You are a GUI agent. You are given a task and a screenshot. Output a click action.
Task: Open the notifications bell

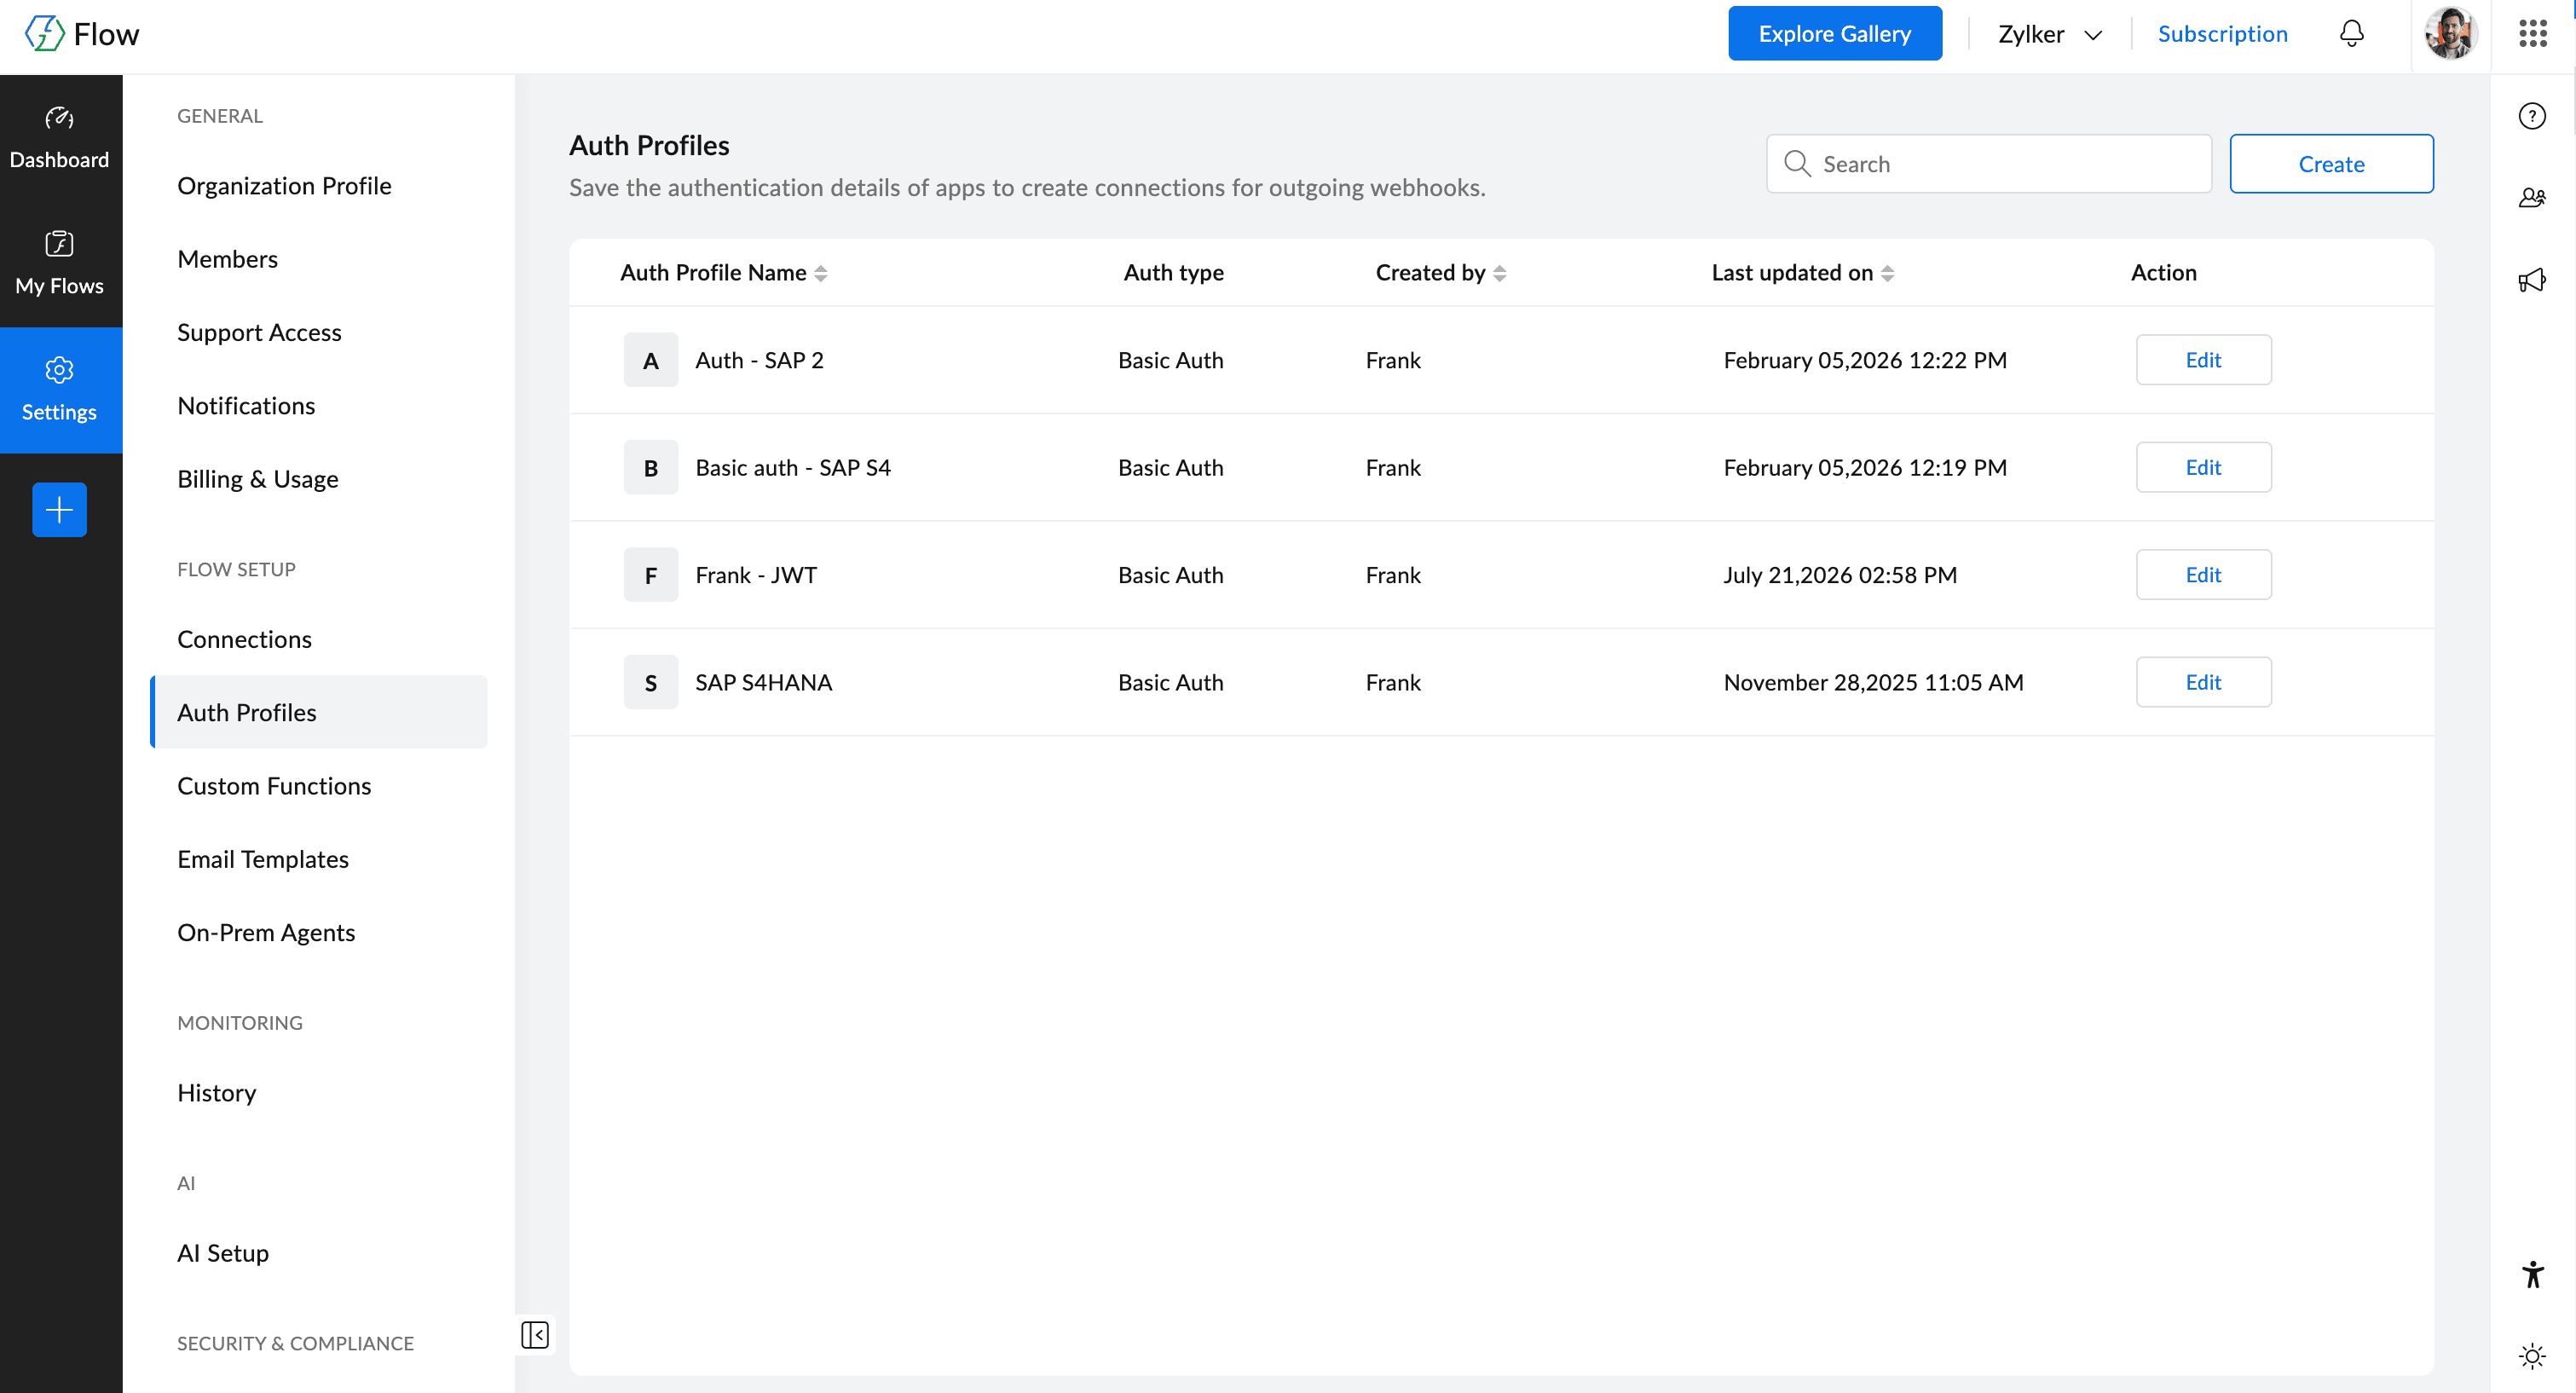(x=2351, y=34)
